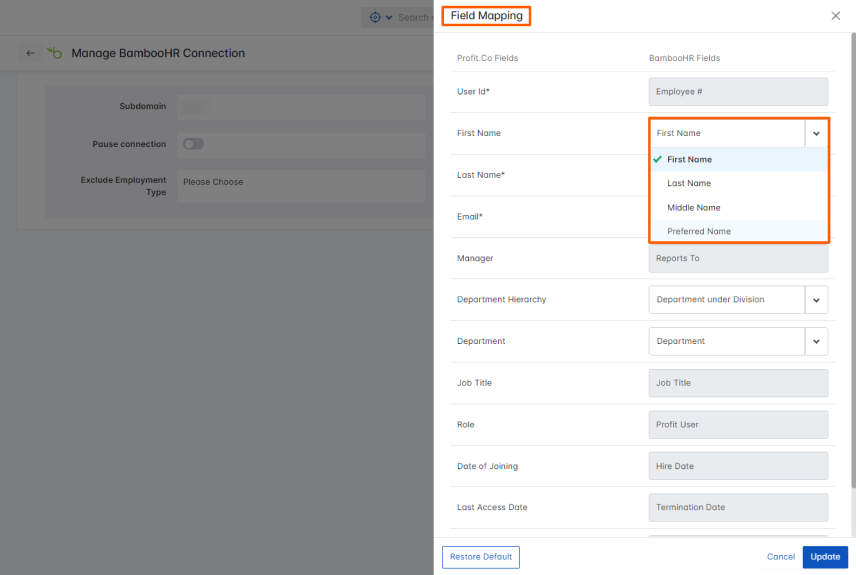Open the Exclude Employment Type chooser
Screen dimensions: 856x575
coord(301,186)
